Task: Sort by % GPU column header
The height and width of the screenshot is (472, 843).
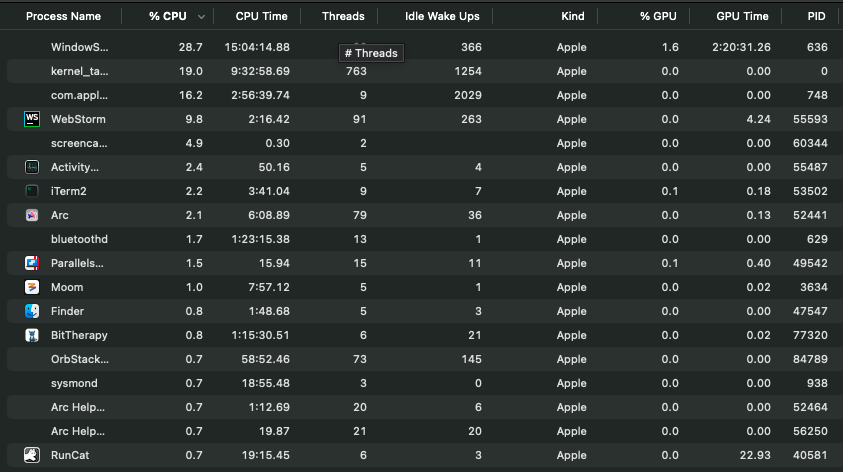Action: [x=659, y=17]
